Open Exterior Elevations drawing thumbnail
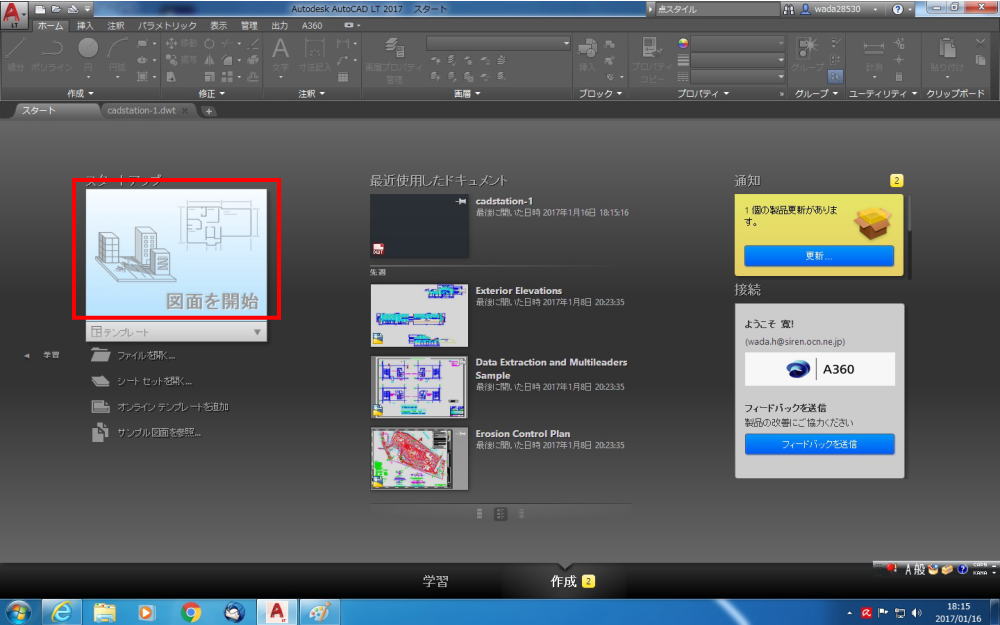 [419, 316]
